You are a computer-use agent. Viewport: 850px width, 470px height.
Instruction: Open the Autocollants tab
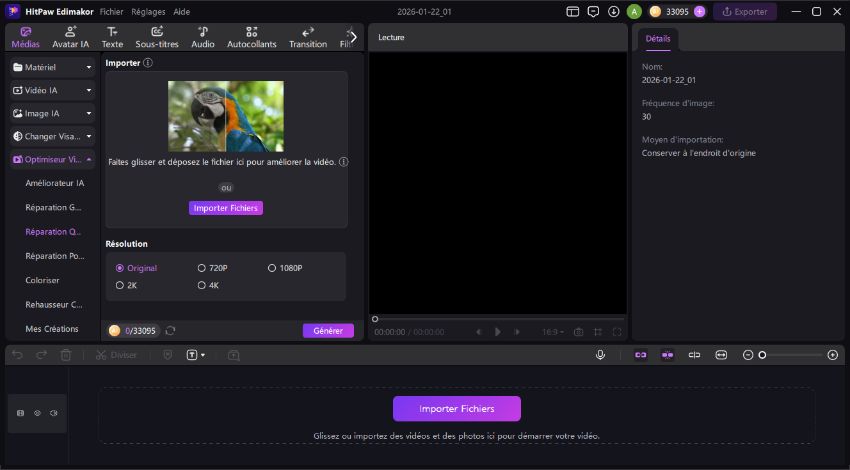coord(252,37)
